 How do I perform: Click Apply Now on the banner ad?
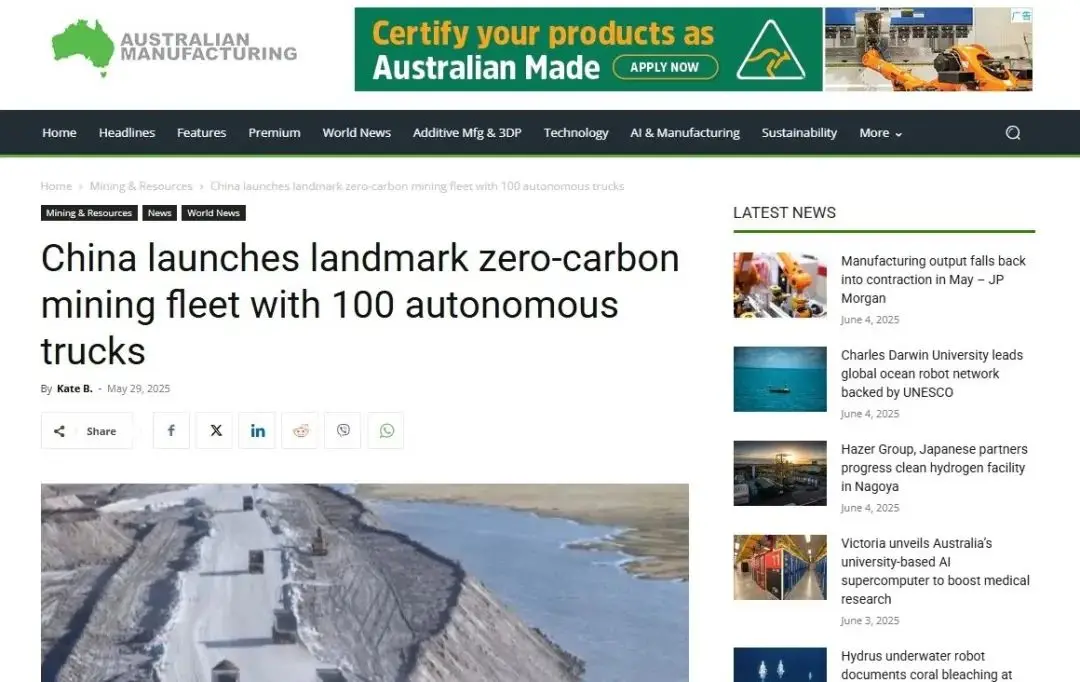(x=665, y=68)
